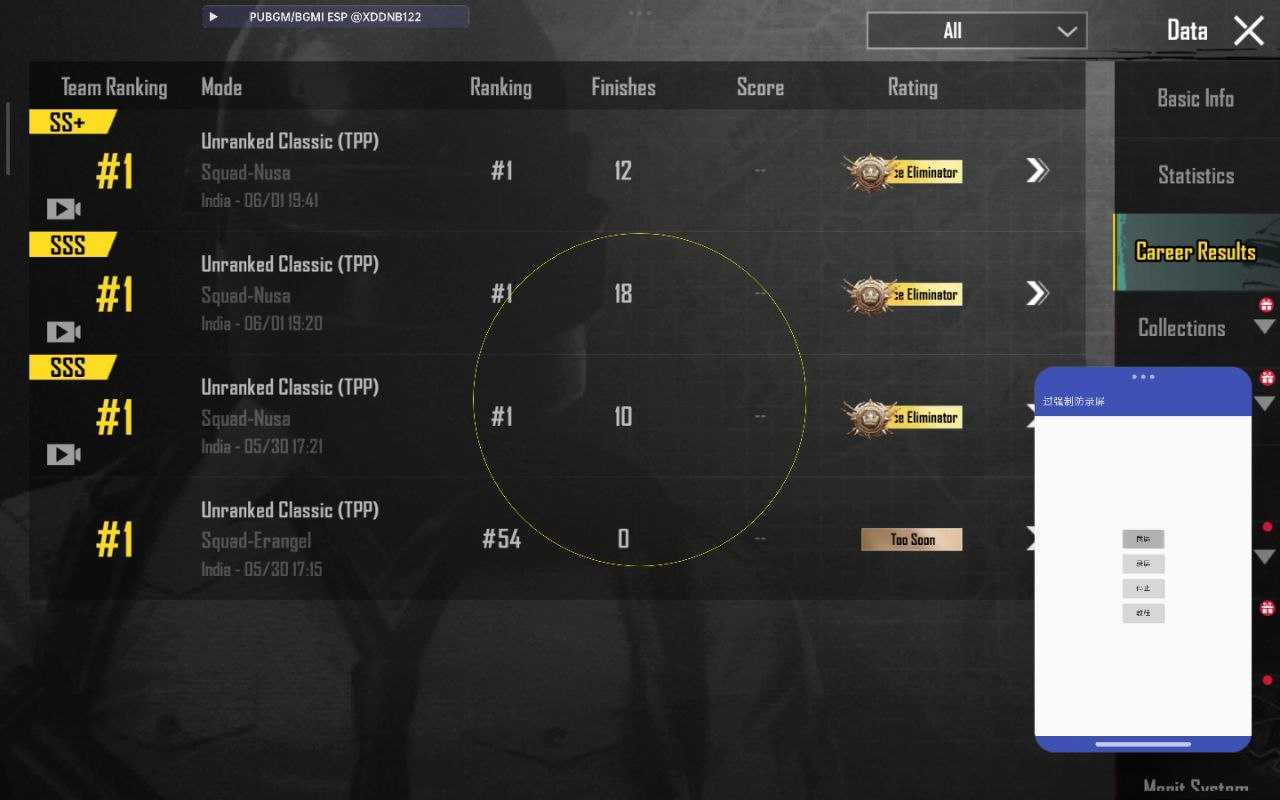Open replay camera icon for 05/30 17:21 match

coord(64,455)
